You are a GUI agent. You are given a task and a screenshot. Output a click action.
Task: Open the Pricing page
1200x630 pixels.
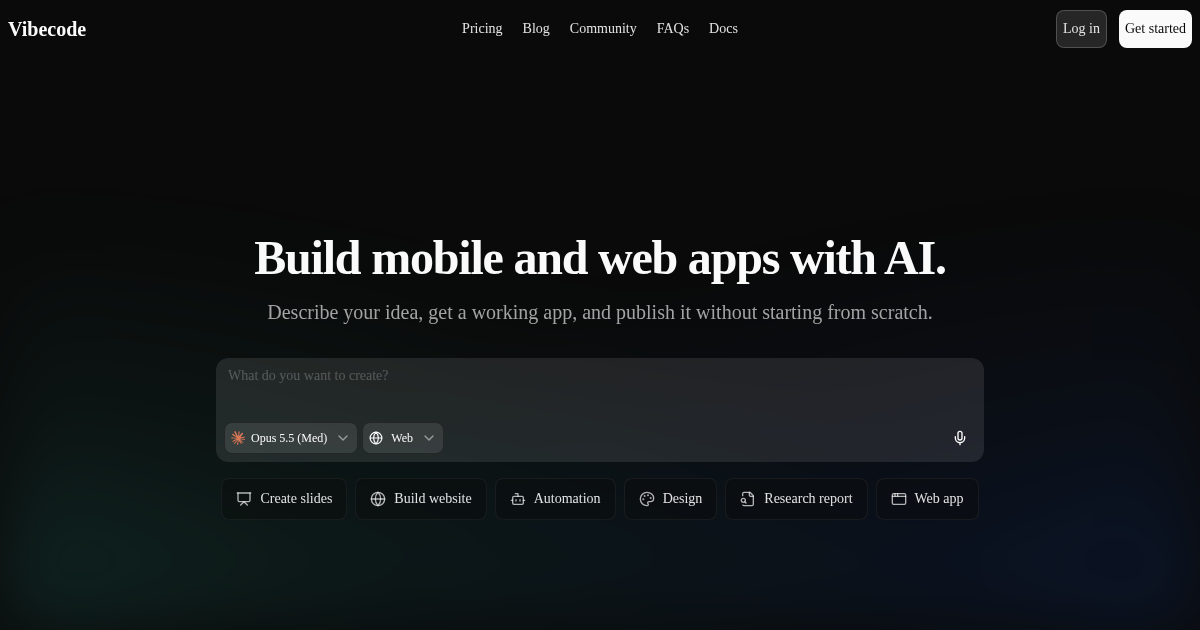pos(482,29)
